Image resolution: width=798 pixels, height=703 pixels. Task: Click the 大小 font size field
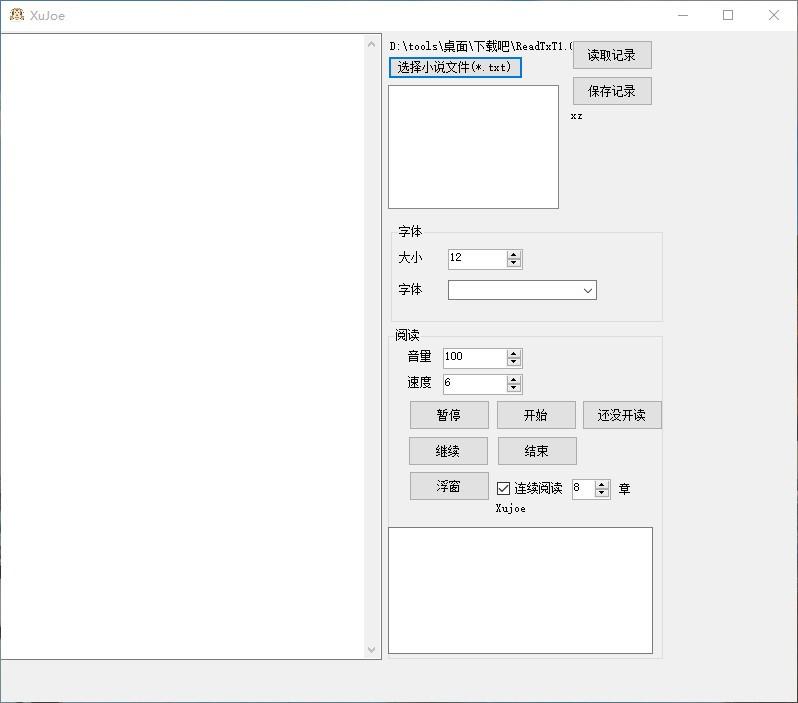coord(477,259)
